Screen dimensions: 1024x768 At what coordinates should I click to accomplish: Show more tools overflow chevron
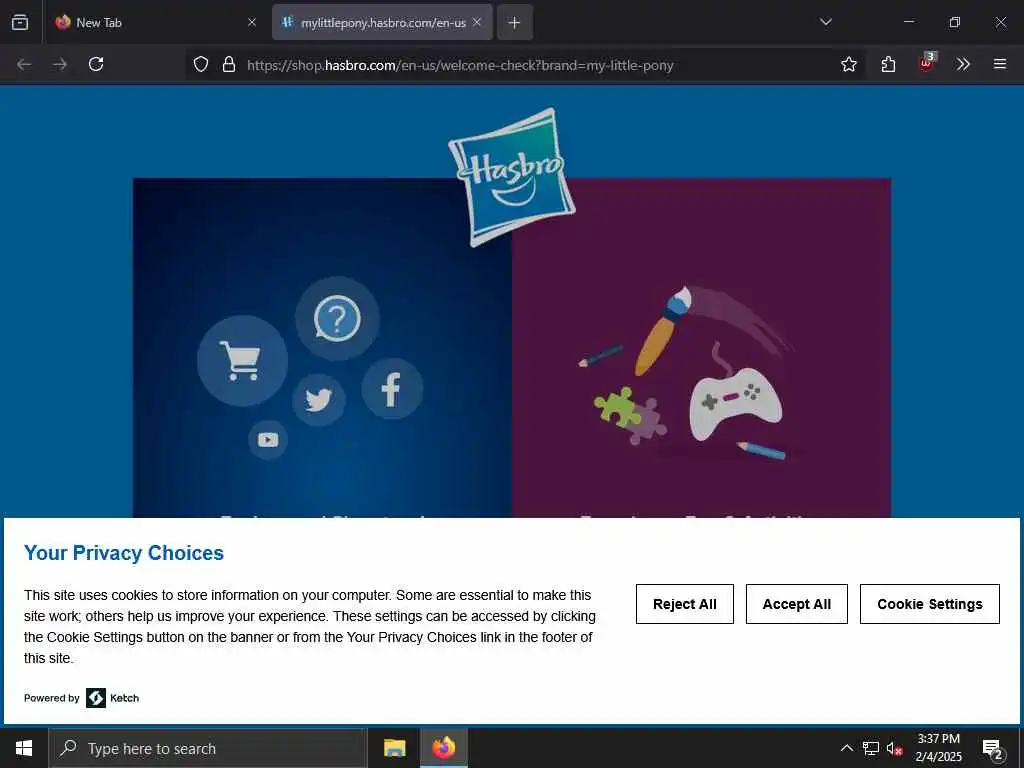click(x=963, y=64)
